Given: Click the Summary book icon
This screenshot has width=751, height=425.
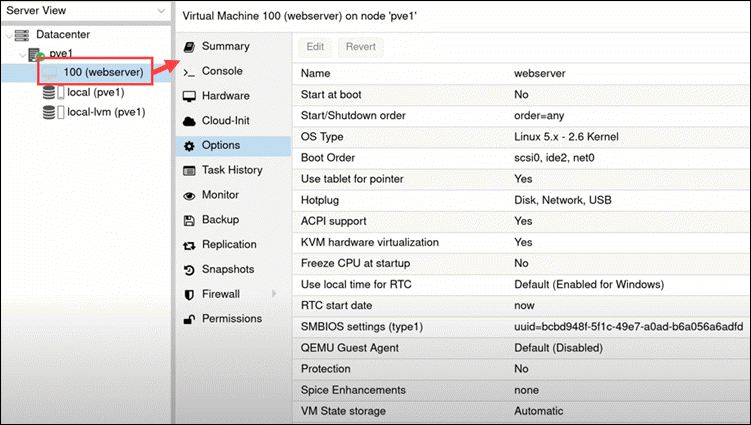Looking at the screenshot, I should coord(189,47).
